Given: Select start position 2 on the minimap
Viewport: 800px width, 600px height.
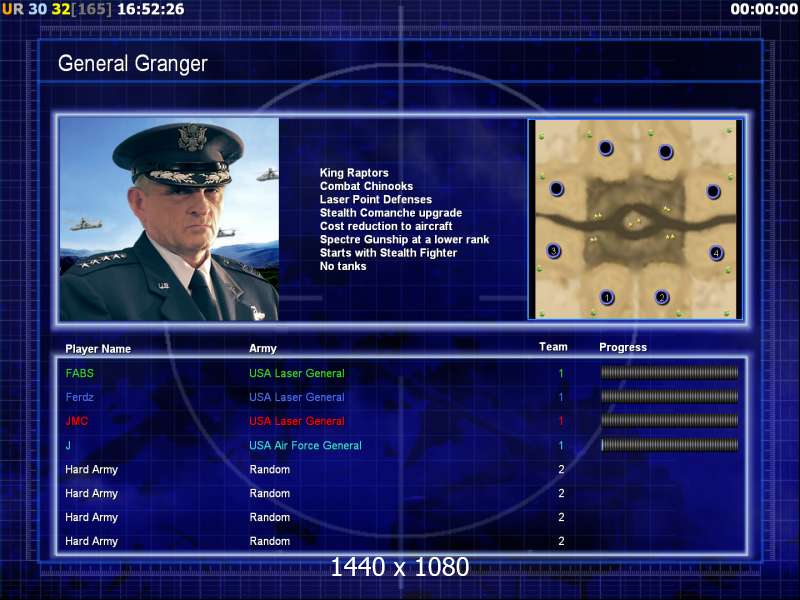Looking at the screenshot, I should 662,297.
